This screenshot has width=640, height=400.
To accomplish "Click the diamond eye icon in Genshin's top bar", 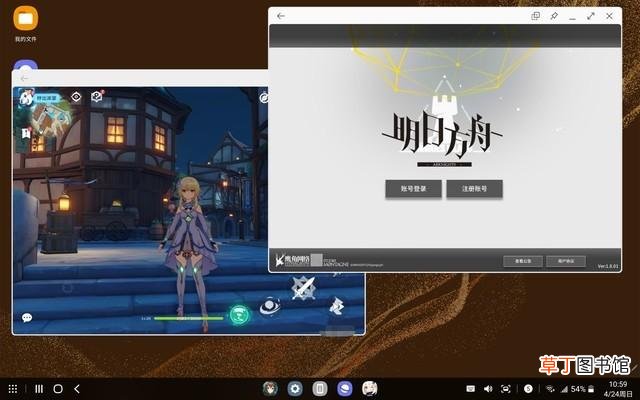I will pyautogui.click(x=76, y=97).
